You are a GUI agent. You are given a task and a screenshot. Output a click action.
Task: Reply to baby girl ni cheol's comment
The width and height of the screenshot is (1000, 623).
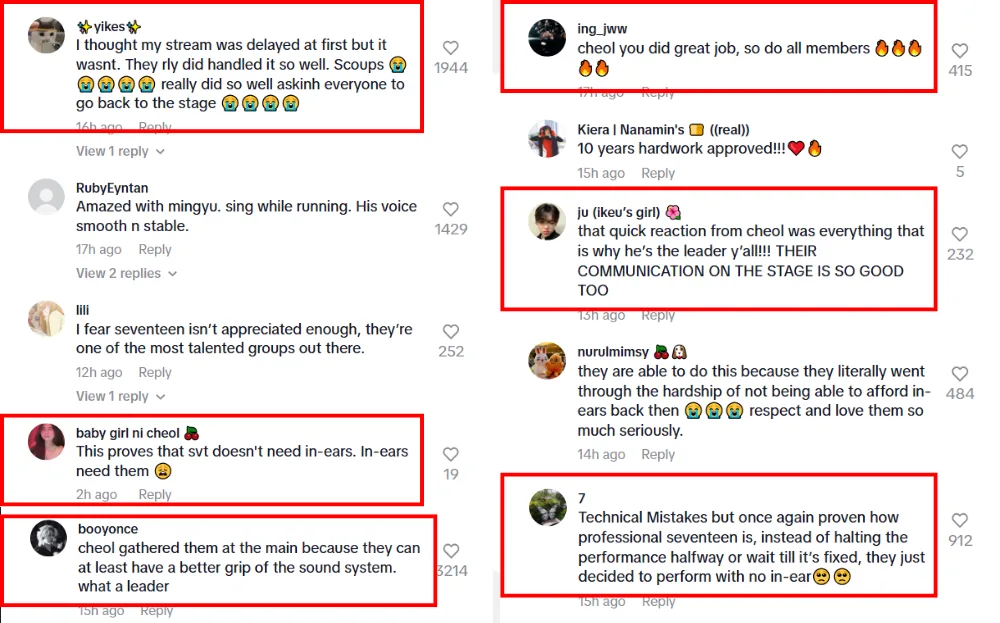coord(155,494)
